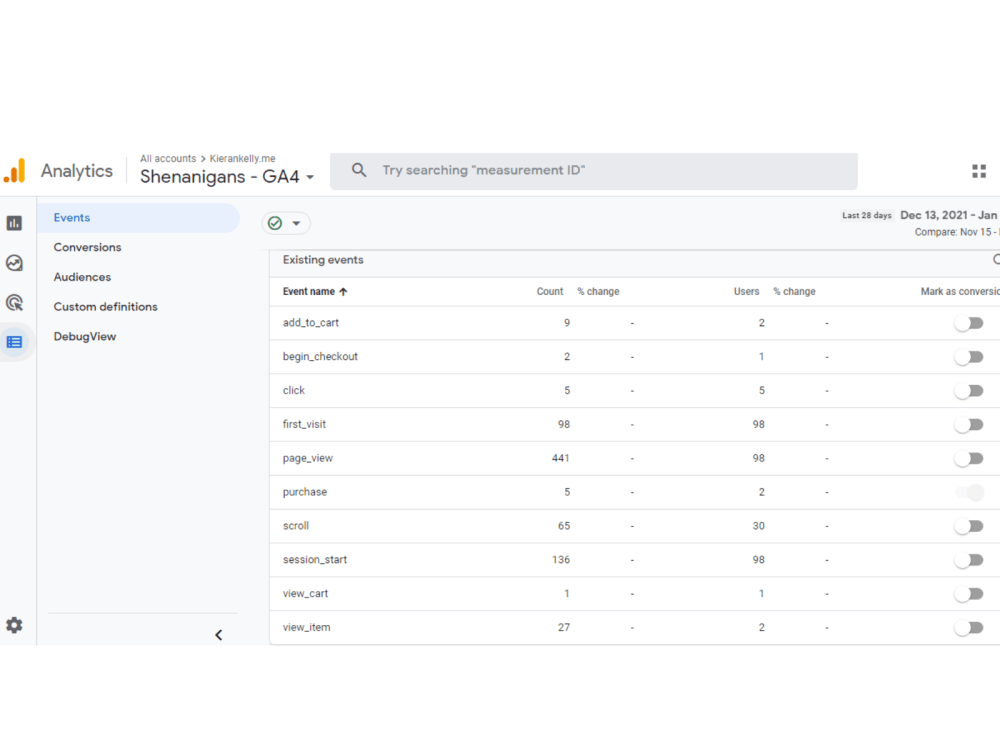Toggle begin_checkout as conversion
The width and height of the screenshot is (1000, 750).
tap(969, 357)
